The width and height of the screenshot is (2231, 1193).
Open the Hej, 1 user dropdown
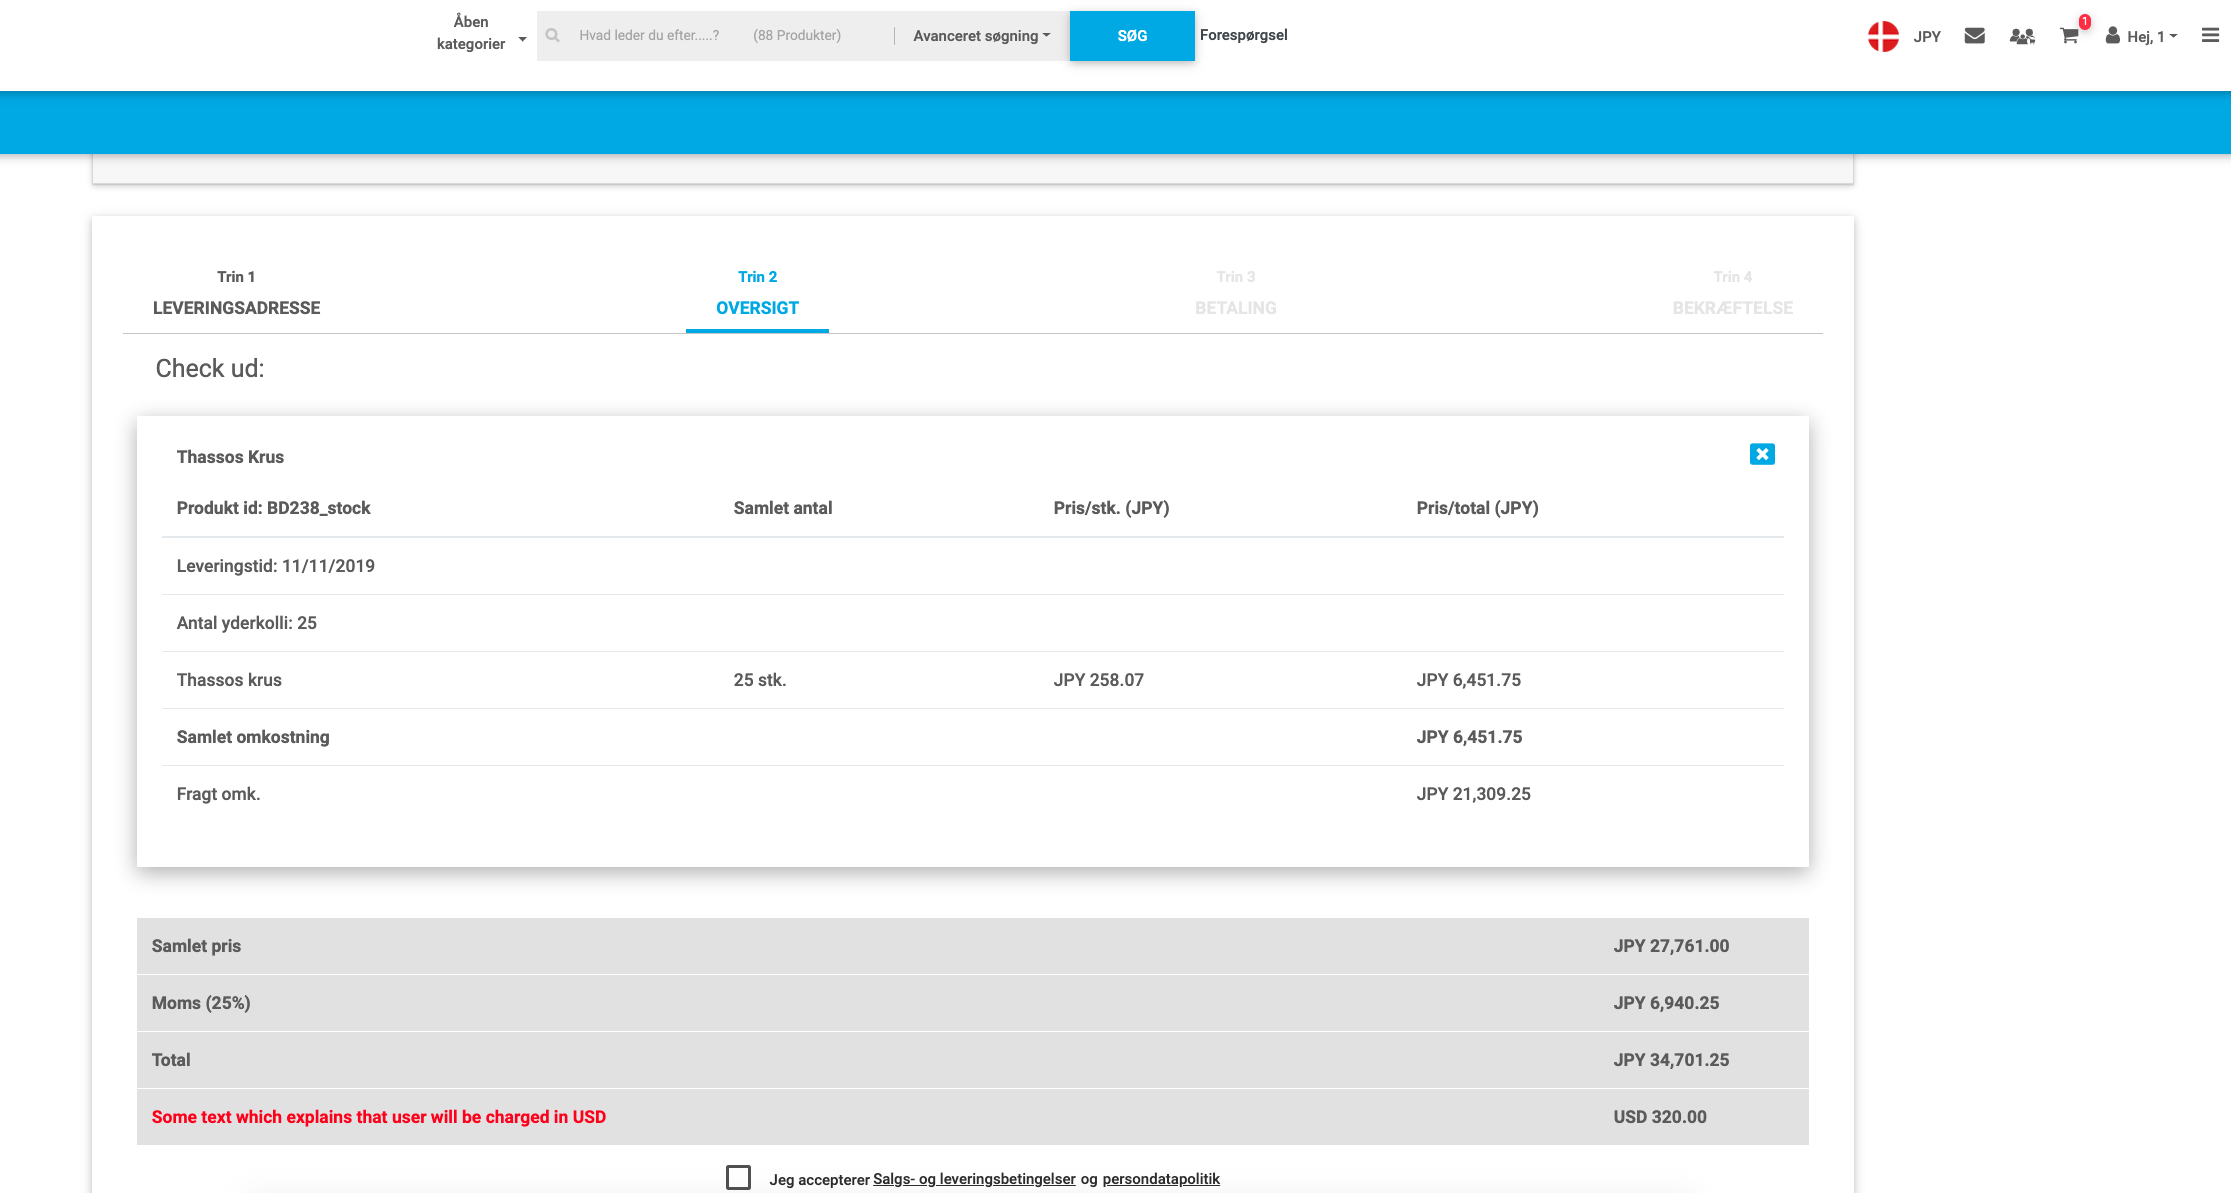click(x=2141, y=36)
